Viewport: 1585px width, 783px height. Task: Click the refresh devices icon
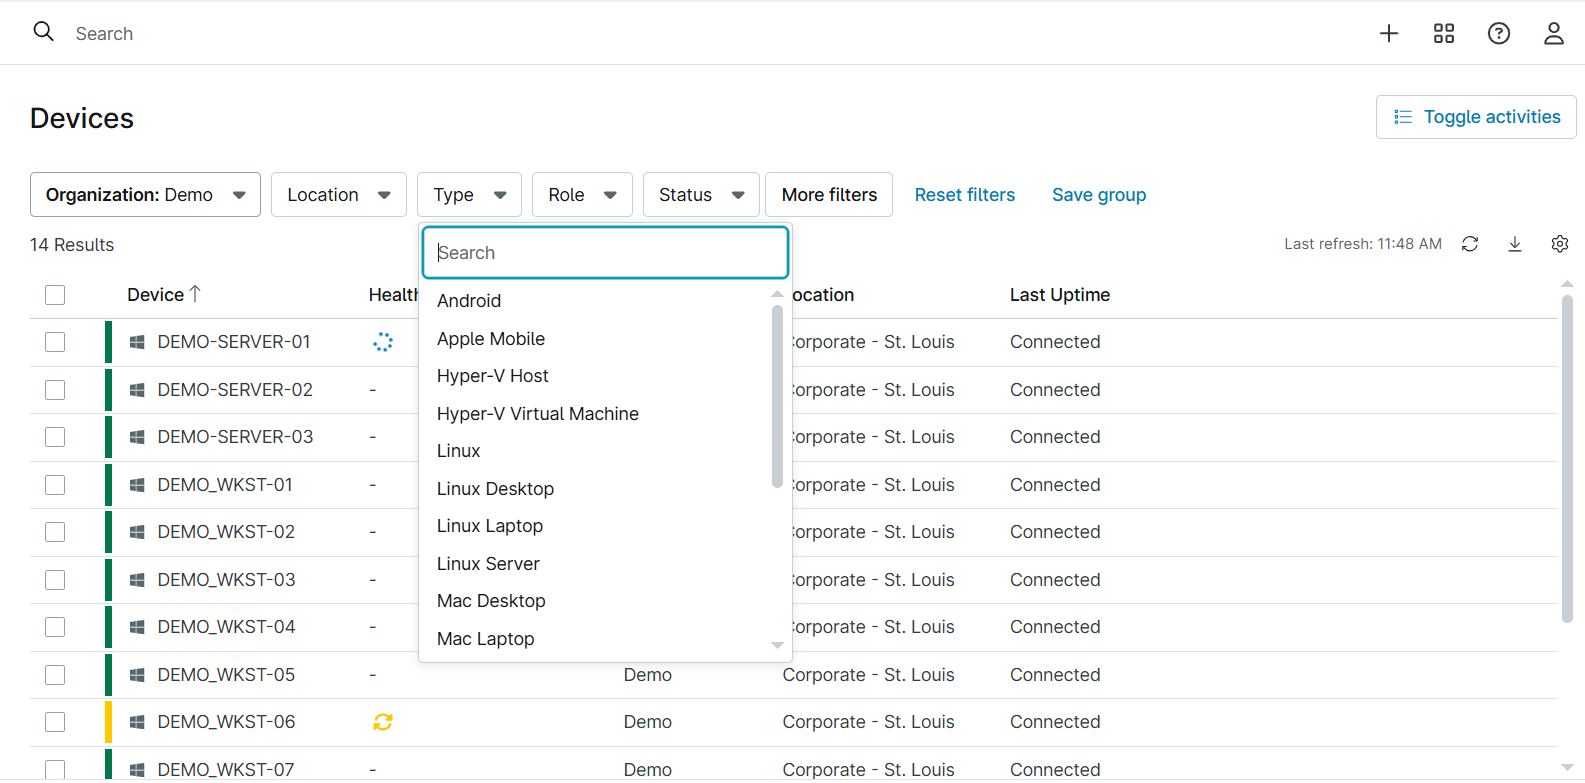[x=1470, y=244]
